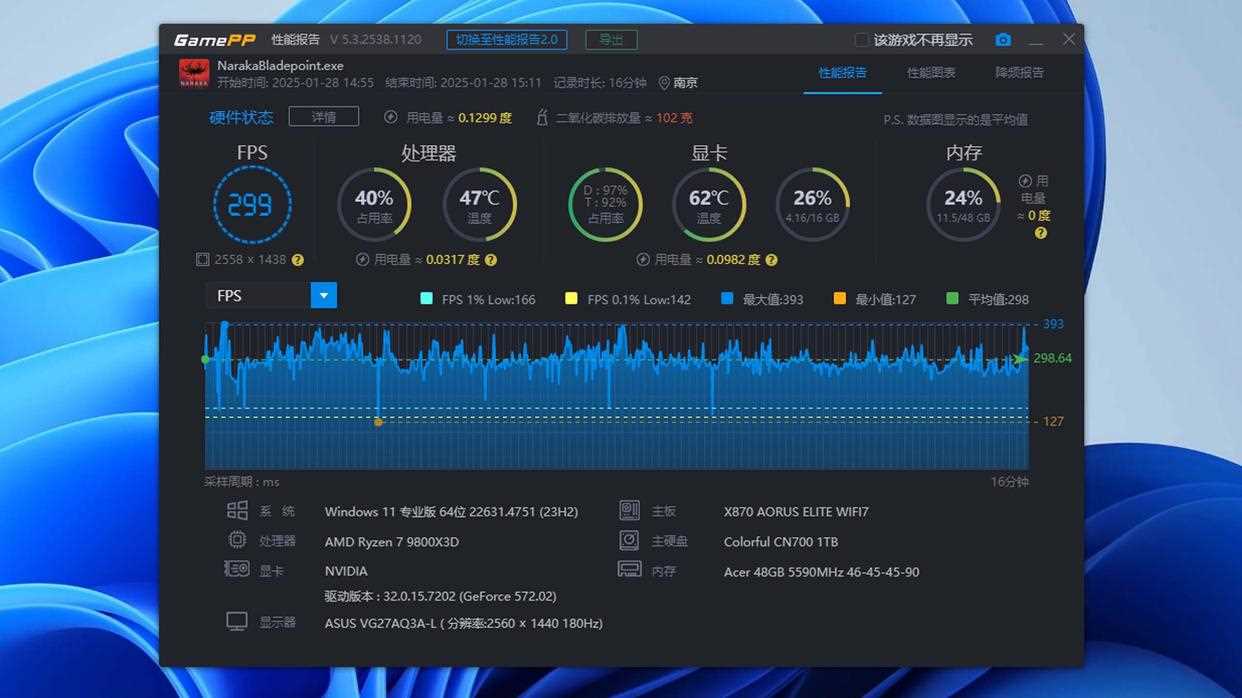Open hardware 详情 button

(324, 117)
